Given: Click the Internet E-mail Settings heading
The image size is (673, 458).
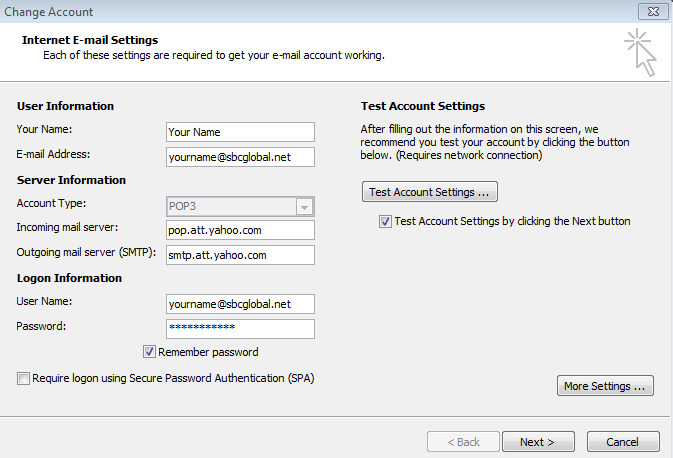Looking at the screenshot, I should click(x=90, y=40).
